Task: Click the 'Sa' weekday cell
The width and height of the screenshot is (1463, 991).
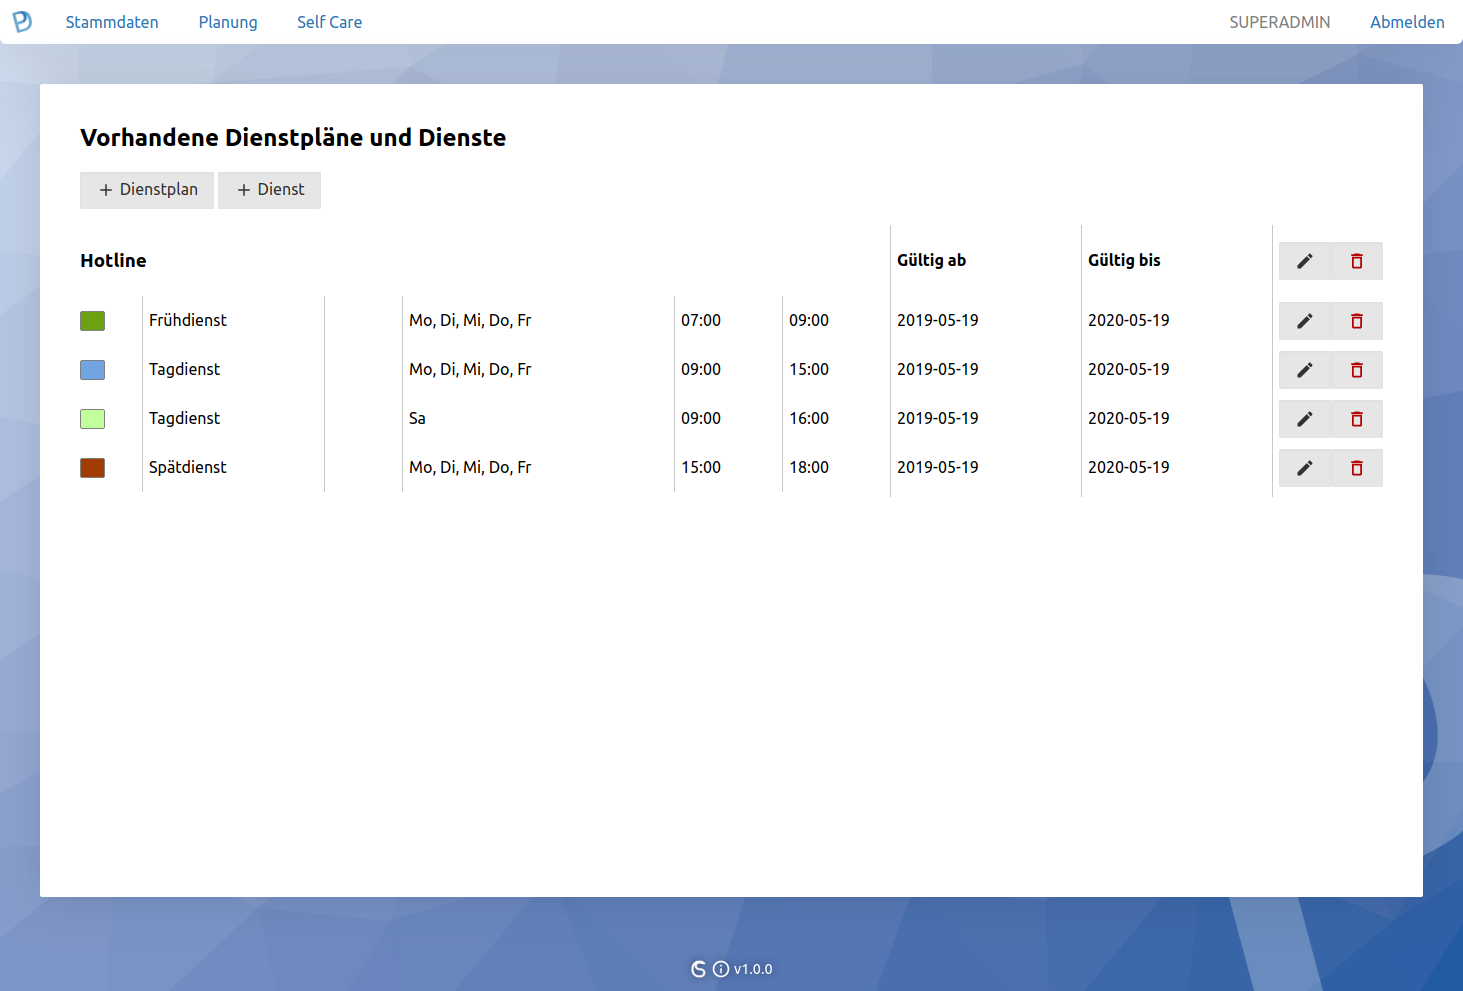Action: point(417,418)
